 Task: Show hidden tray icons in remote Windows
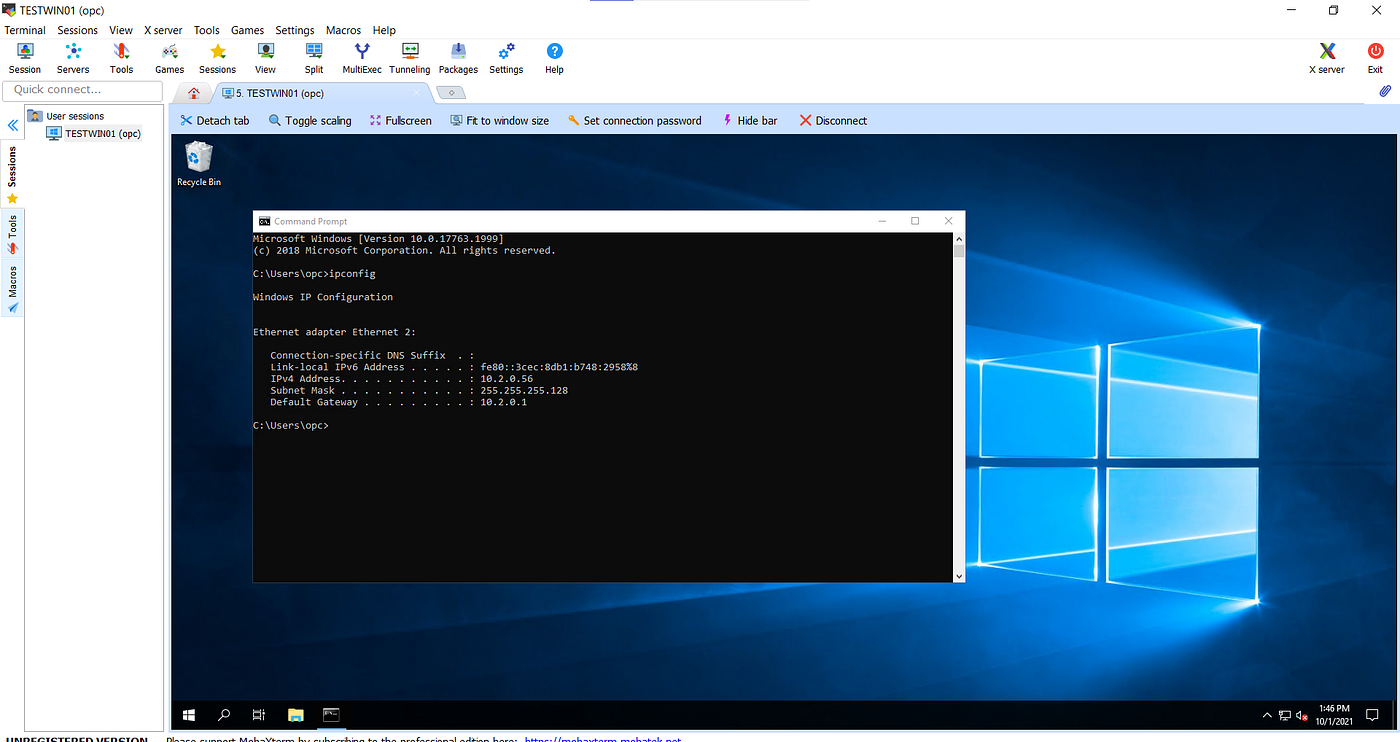pos(1266,715)
